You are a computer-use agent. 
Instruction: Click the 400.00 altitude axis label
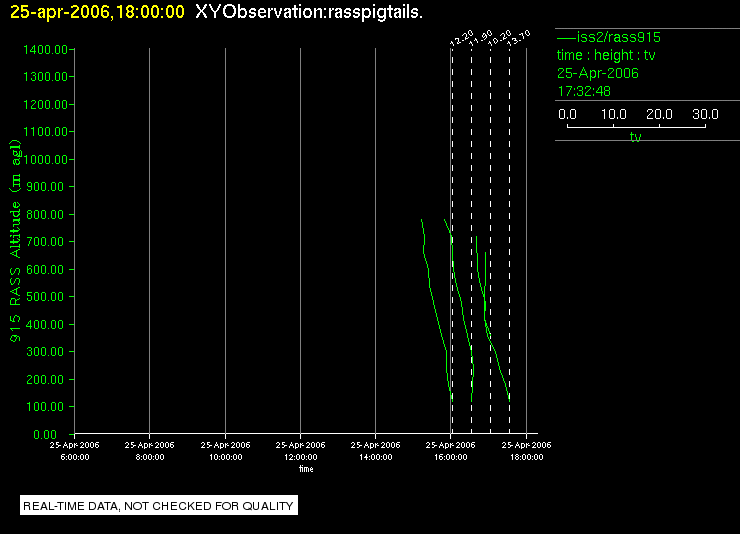pyautogui.click(x=45, y=325)
